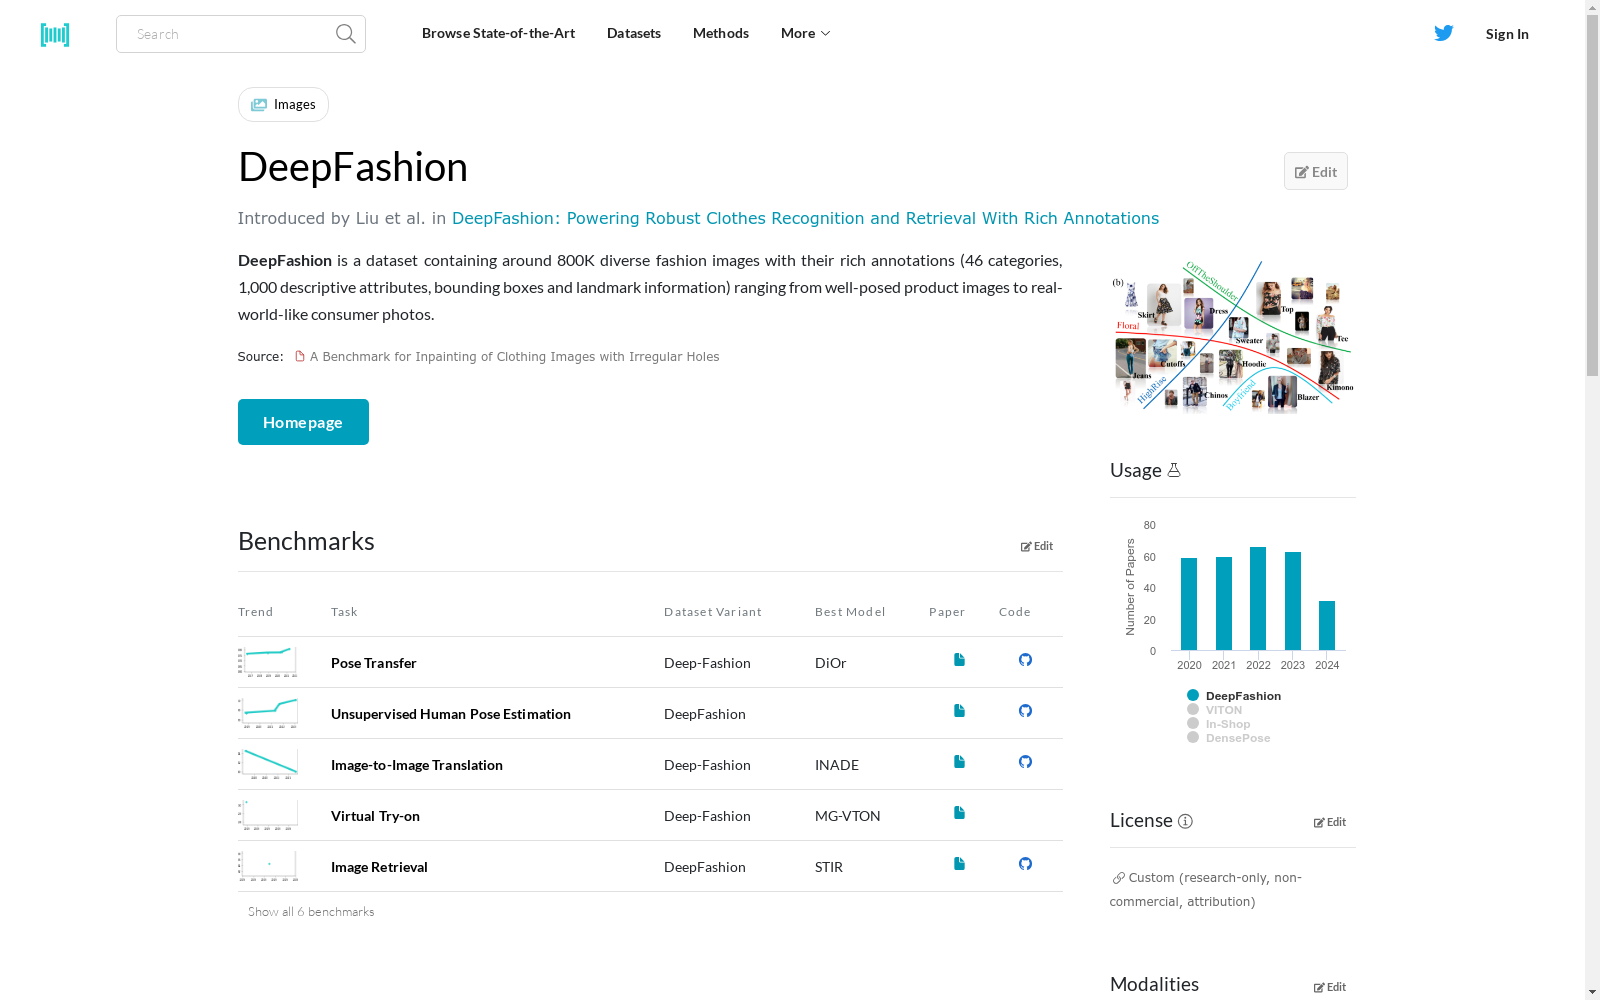Image resolution: width=1600 pixels, height=1000 pixels.
Task: Open paper icon for Virtual Try-on row
Action: click(959, 813)
